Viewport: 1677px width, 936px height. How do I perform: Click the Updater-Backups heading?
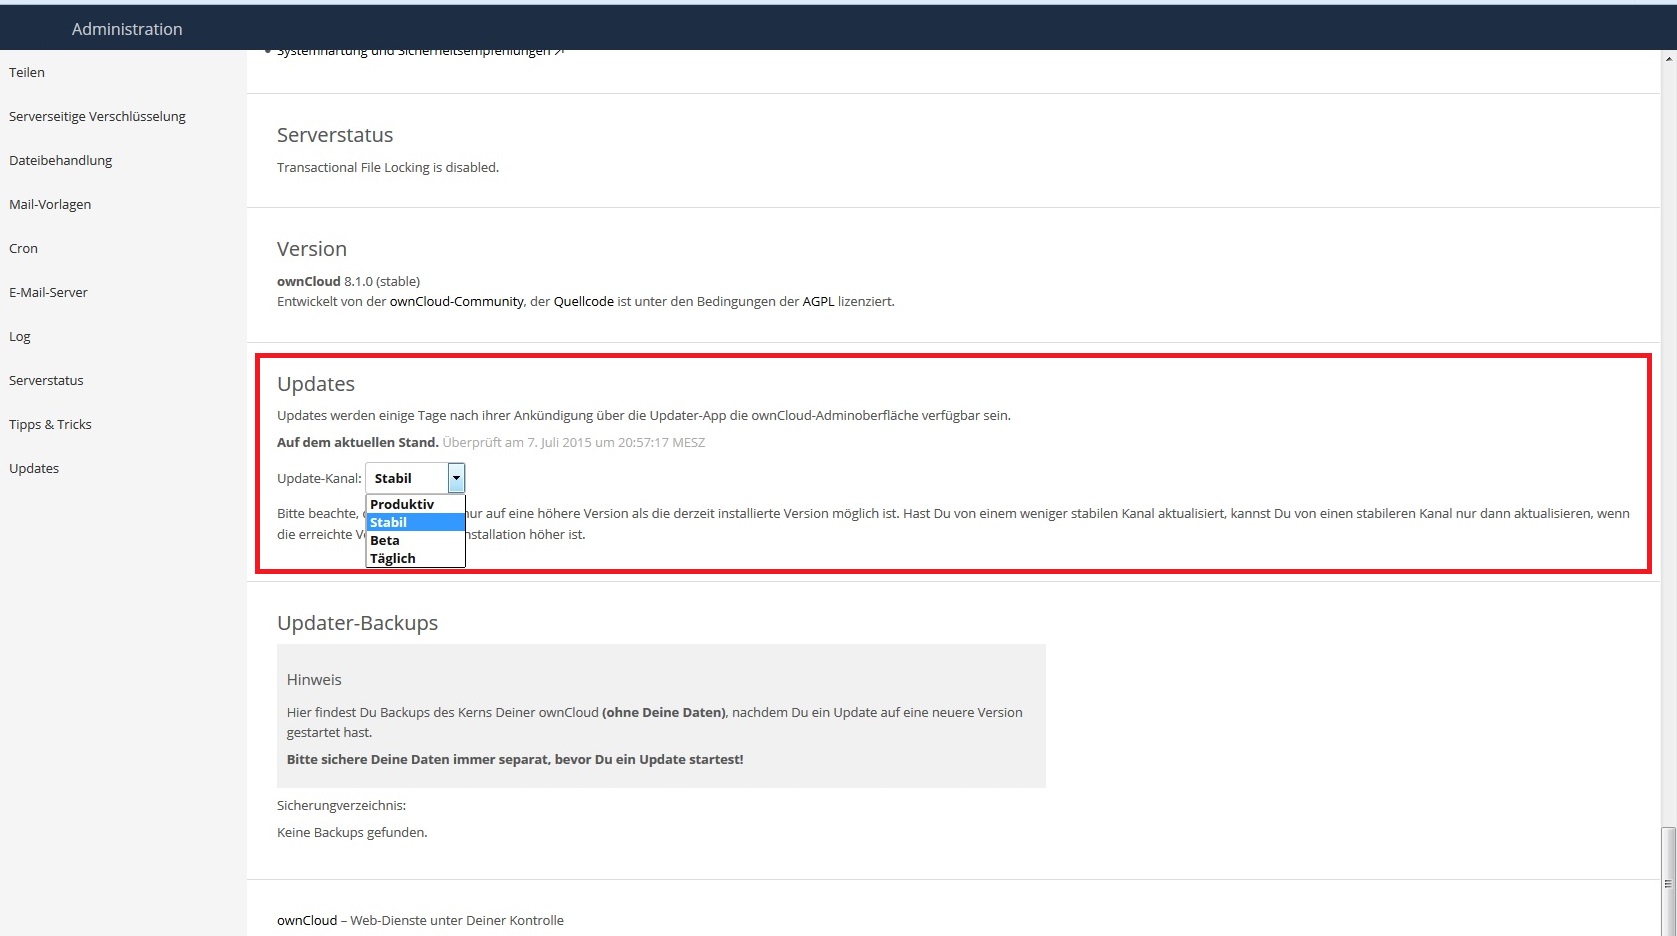pyautogui.click(x=357, y=623)
